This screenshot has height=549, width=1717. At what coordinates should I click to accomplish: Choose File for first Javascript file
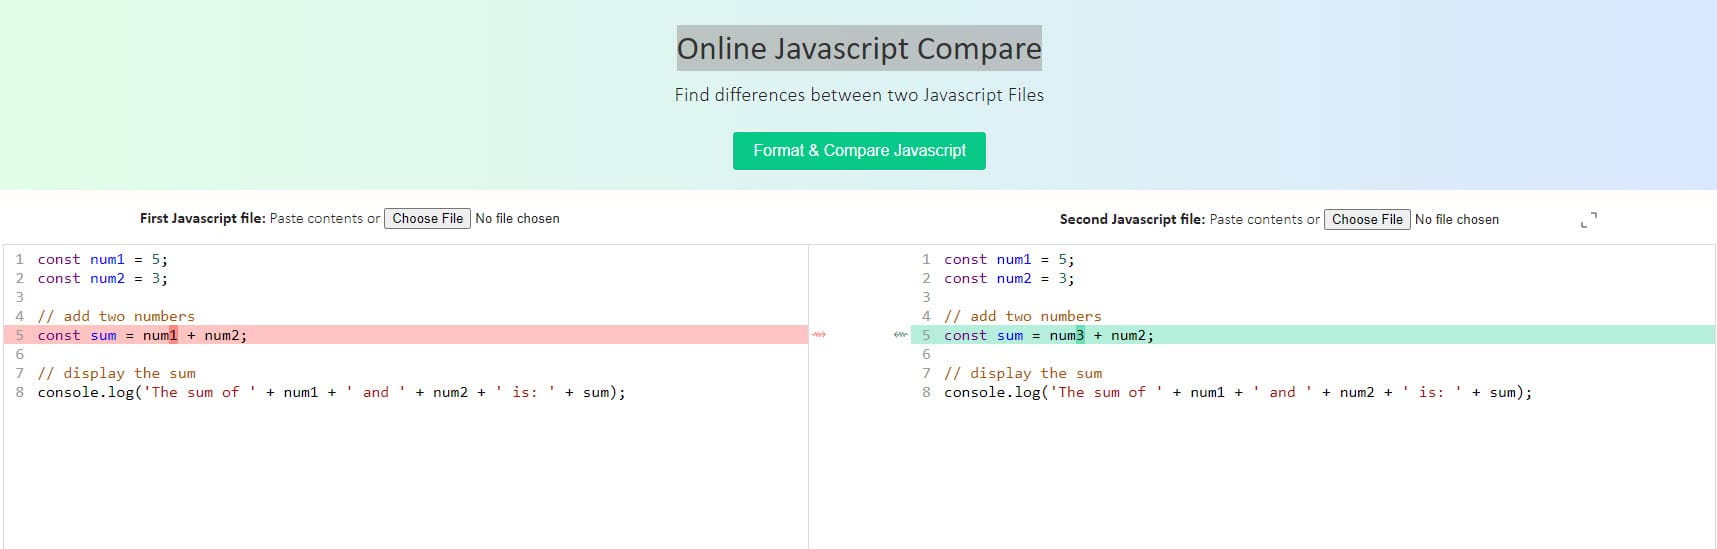[x=427, y=218]
